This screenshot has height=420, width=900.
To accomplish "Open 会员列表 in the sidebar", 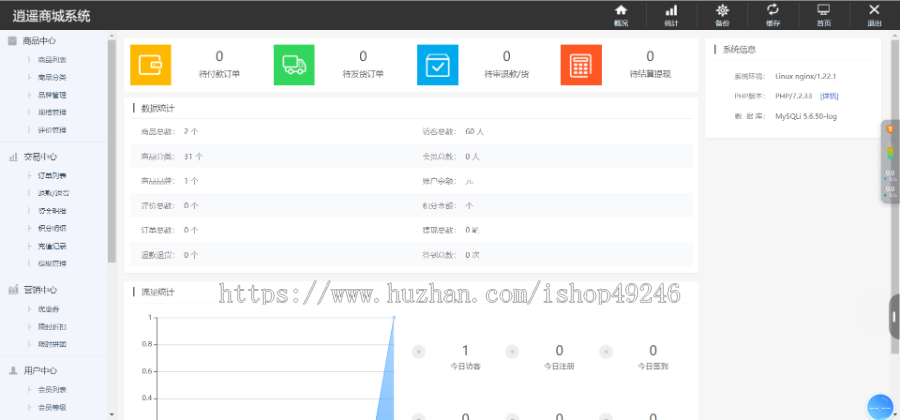I will point(52,390).
